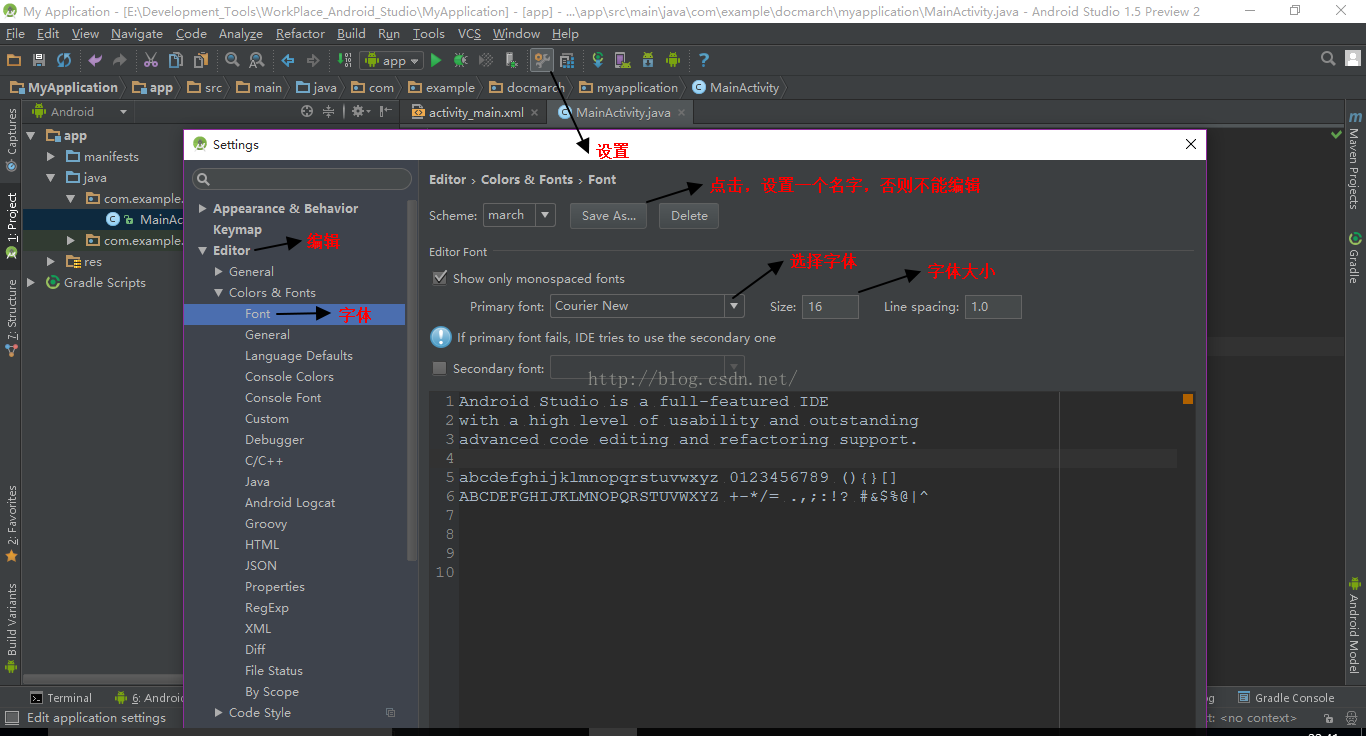Open the VCS menu
Viewport: 1366px width, 736px height.
point(469,34)
